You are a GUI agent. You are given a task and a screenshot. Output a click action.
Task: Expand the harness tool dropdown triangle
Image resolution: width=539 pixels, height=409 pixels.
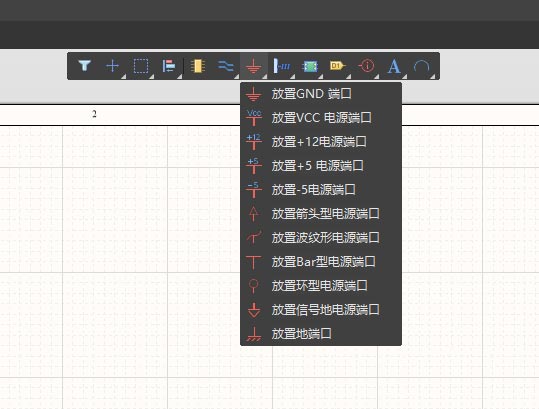(293, 77)
